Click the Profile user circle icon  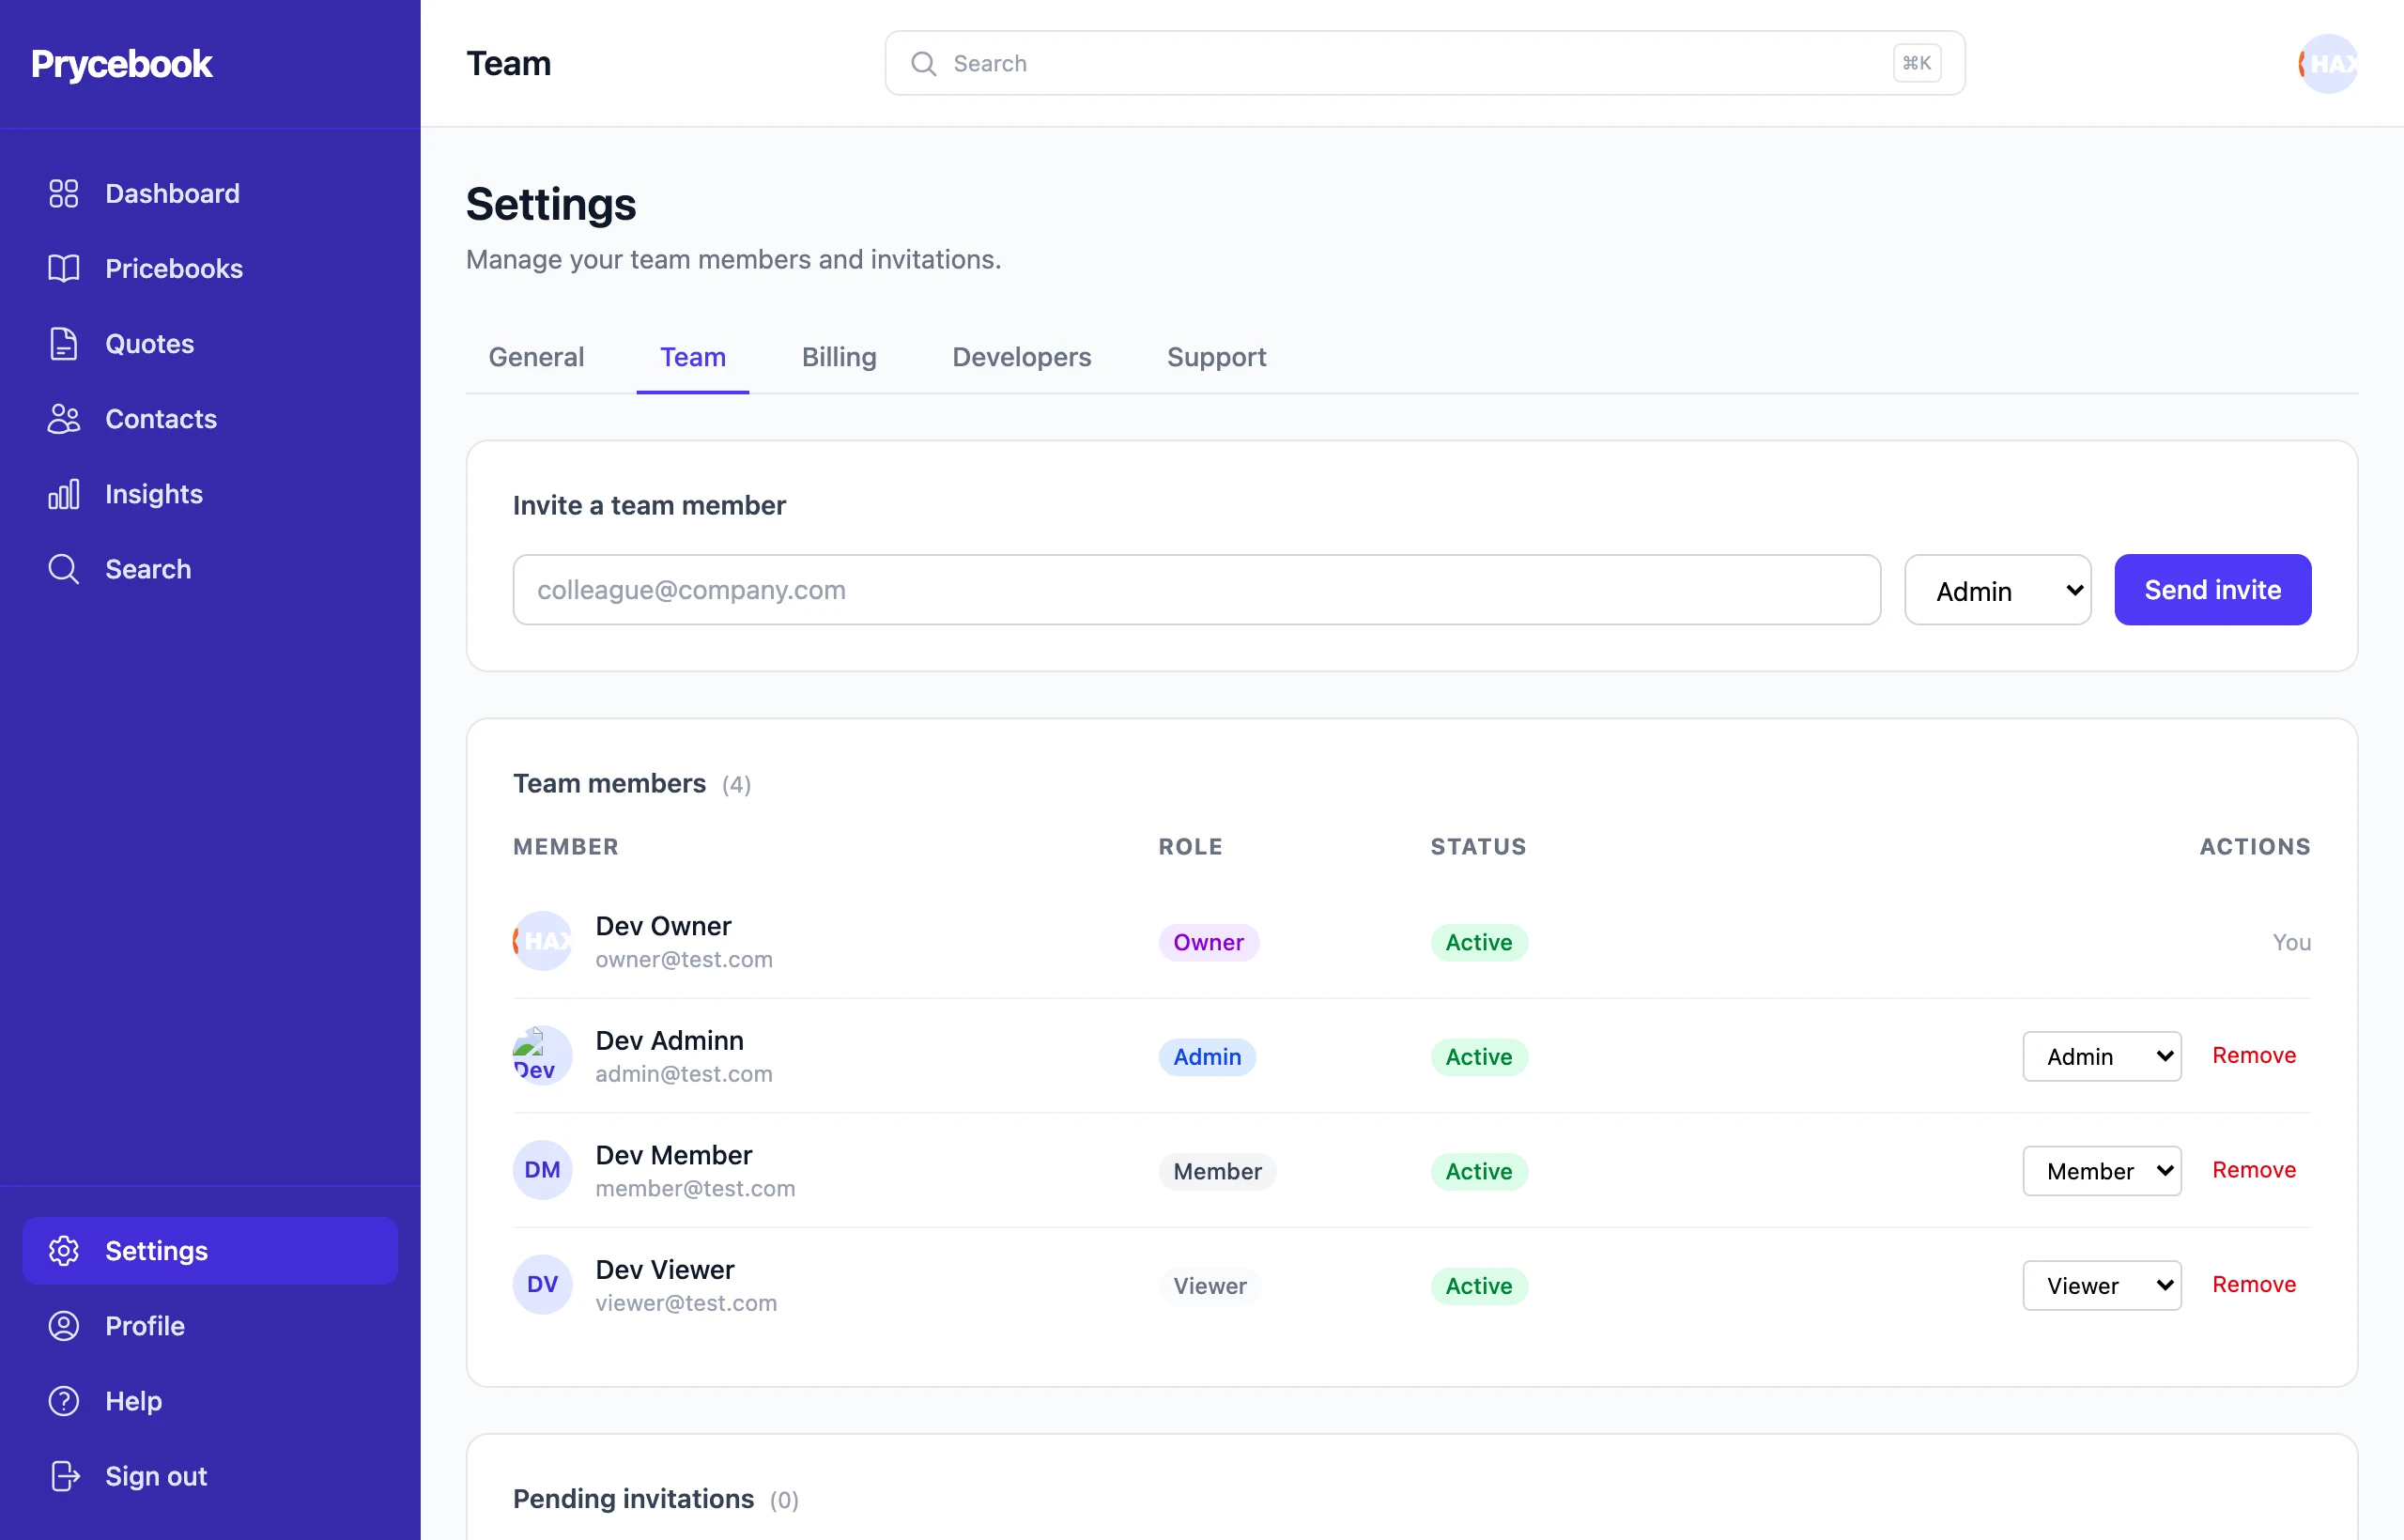[63, 1325]
